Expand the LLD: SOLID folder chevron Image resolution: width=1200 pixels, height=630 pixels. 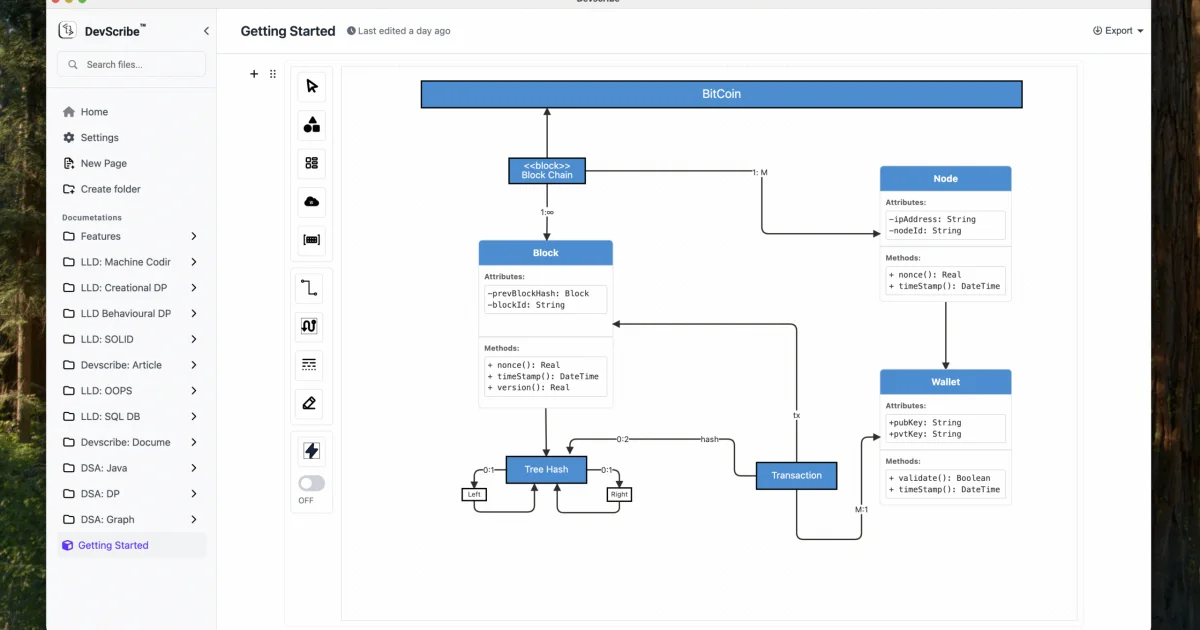193,339
